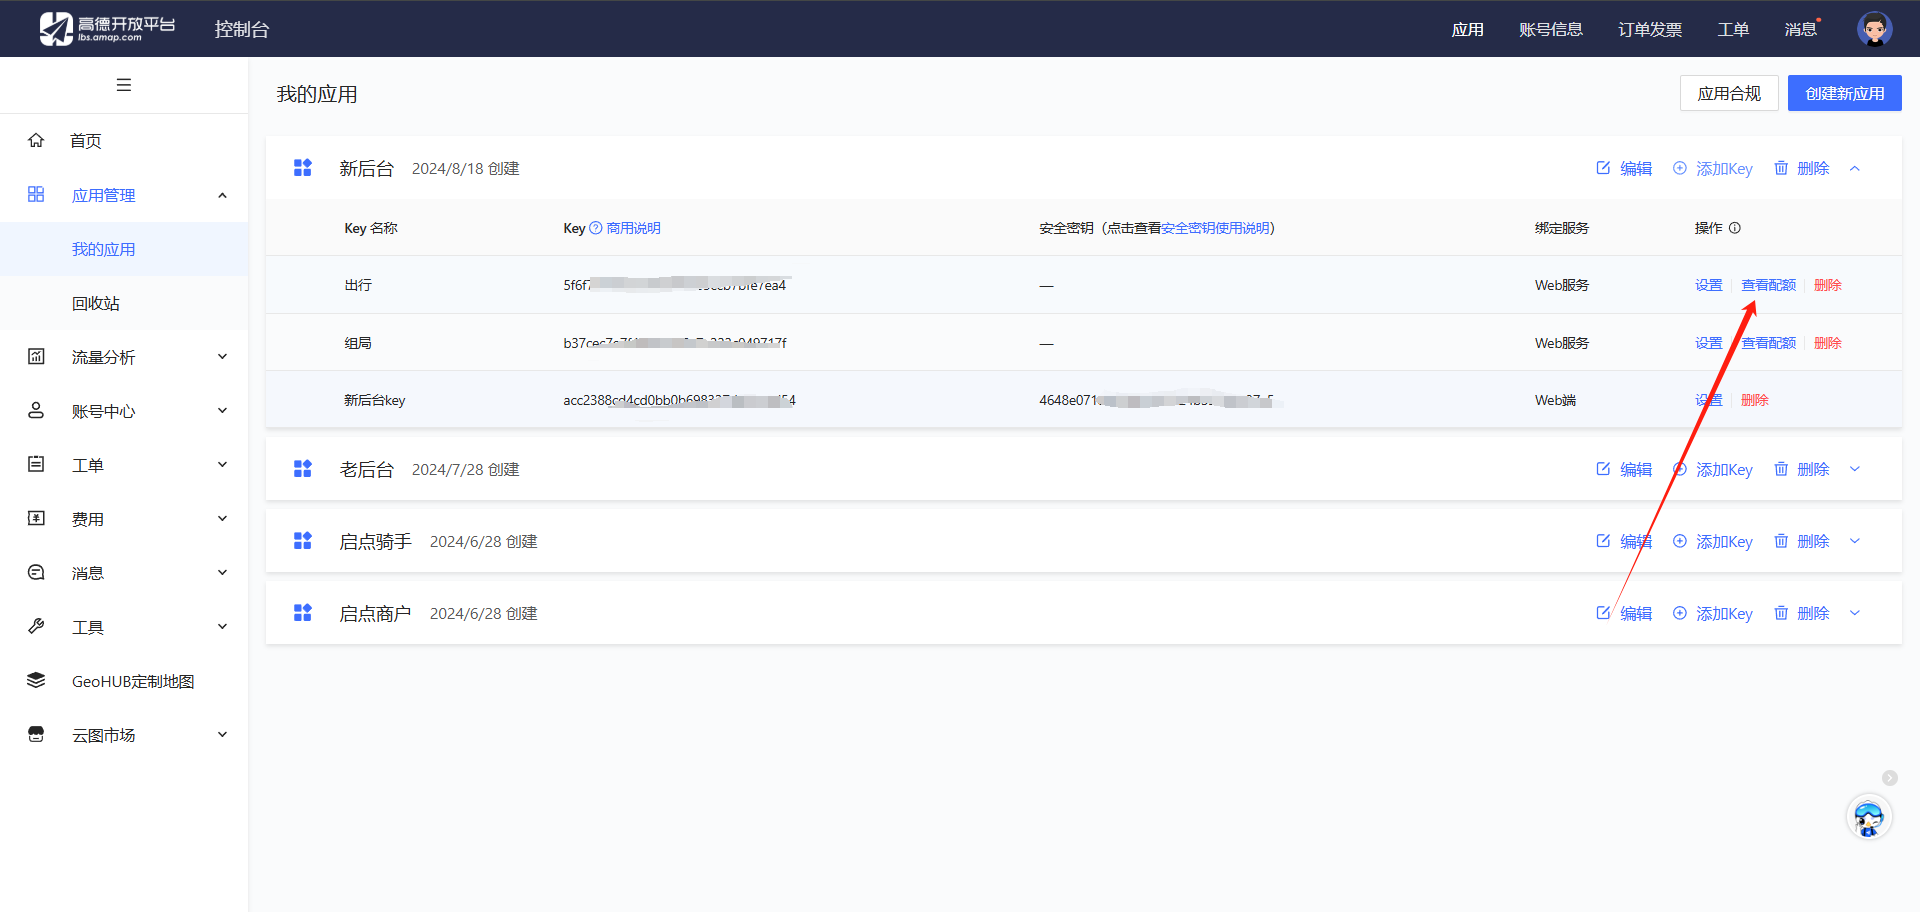Click the customer service robot icon
The height and width of the screenshot is (912, 1920).
click(1868, 818)
